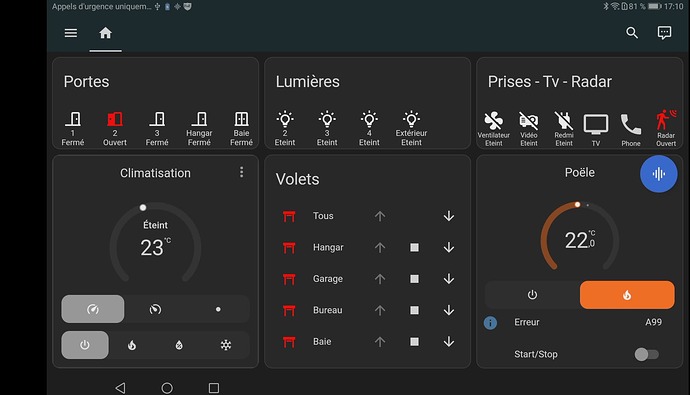The width and height of the screenshot is (690, 395).
Task: Tap the Poële 22.0 temperature reading
Action: pyautogui.click(x=580, y=240)
